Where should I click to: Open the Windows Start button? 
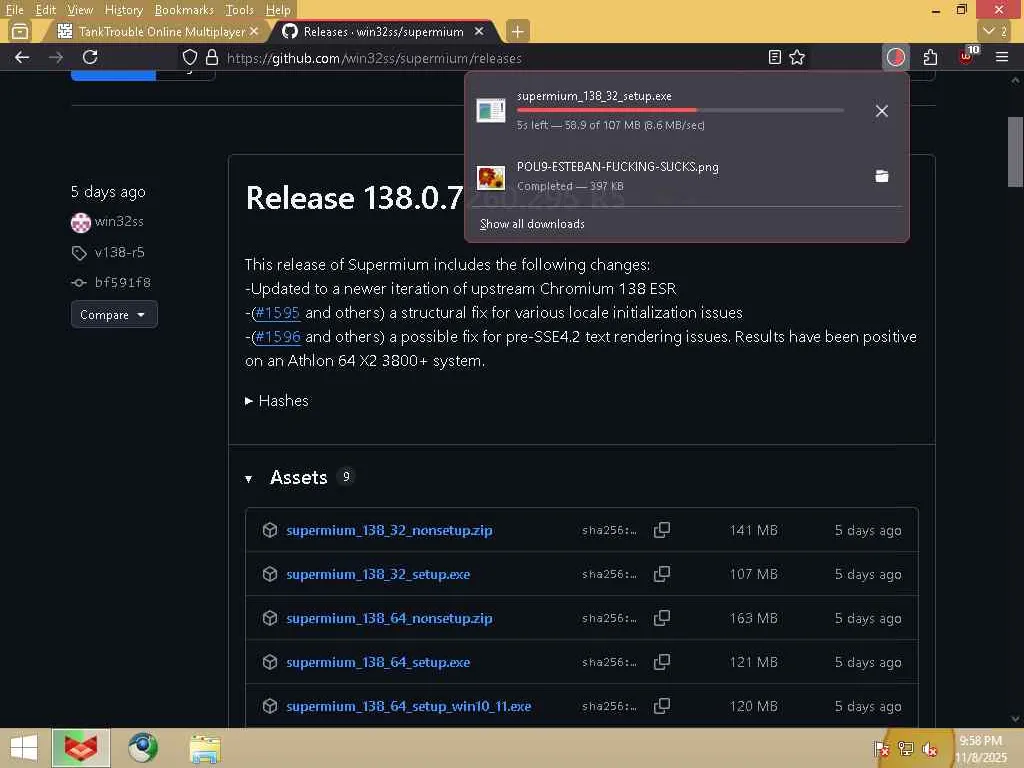coord(24,748)
